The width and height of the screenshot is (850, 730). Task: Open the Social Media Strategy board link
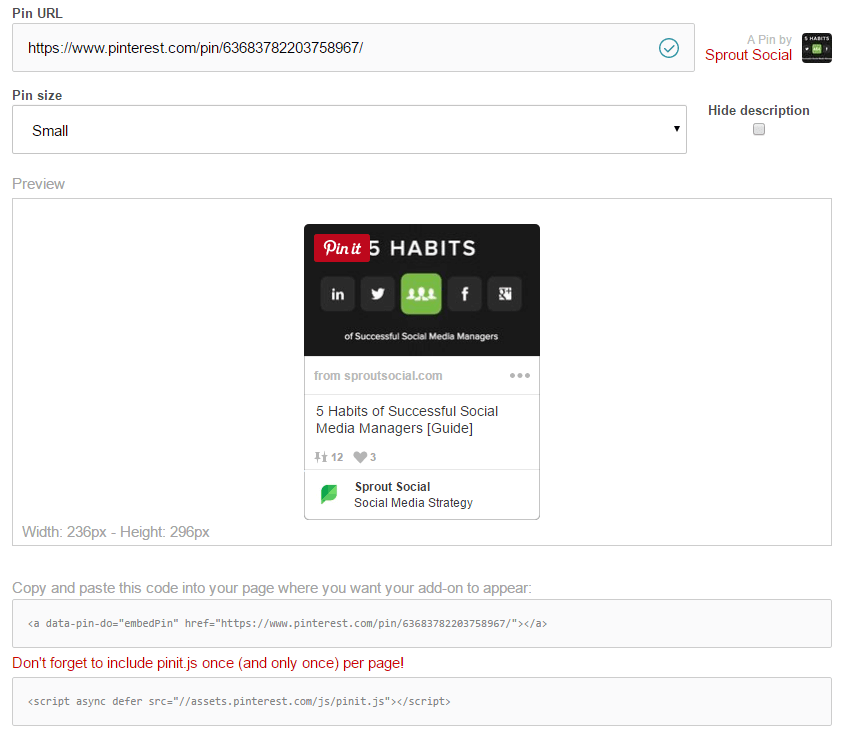(413, 503)
